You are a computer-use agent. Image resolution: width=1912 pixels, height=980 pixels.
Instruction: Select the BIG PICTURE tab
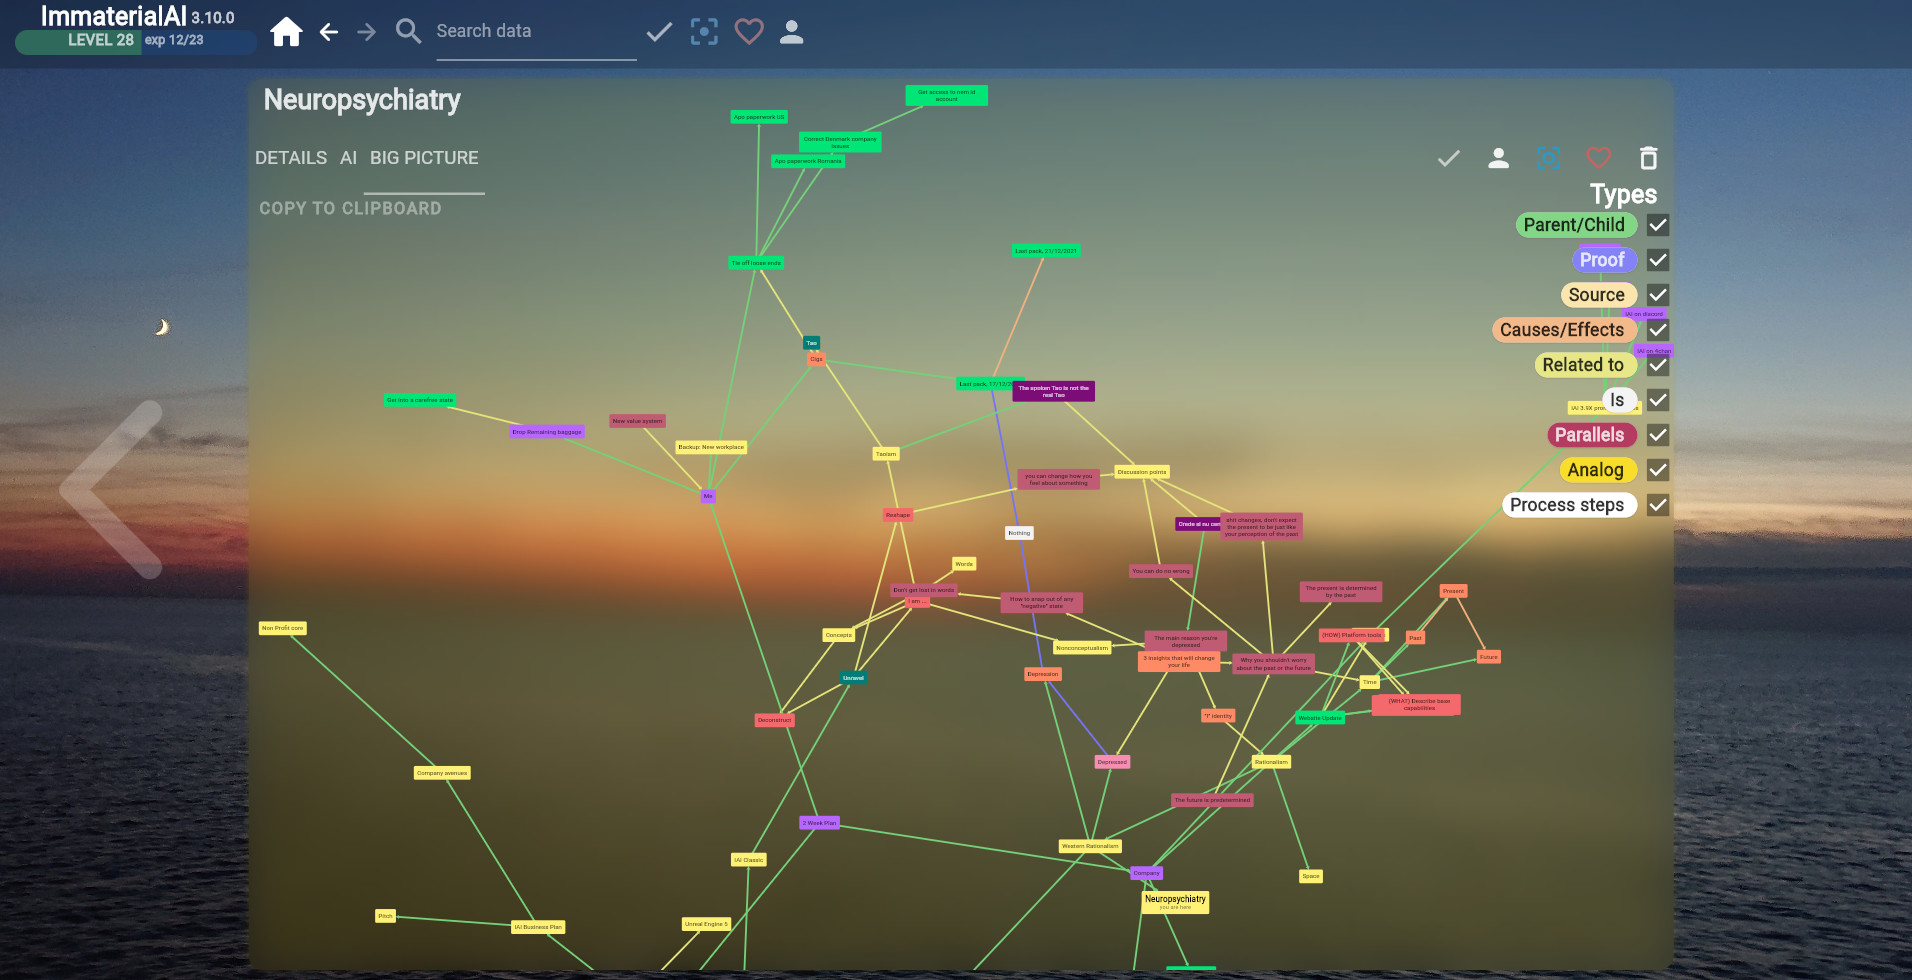[424, 157]
